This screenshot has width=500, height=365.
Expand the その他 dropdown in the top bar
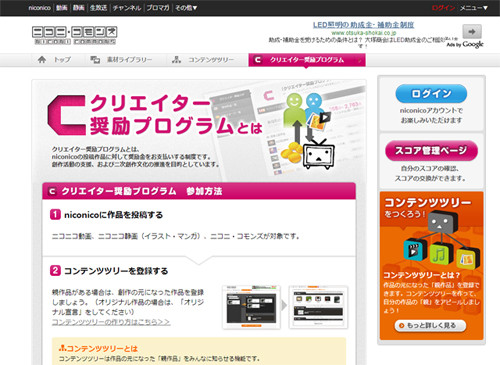click(186, 8)
